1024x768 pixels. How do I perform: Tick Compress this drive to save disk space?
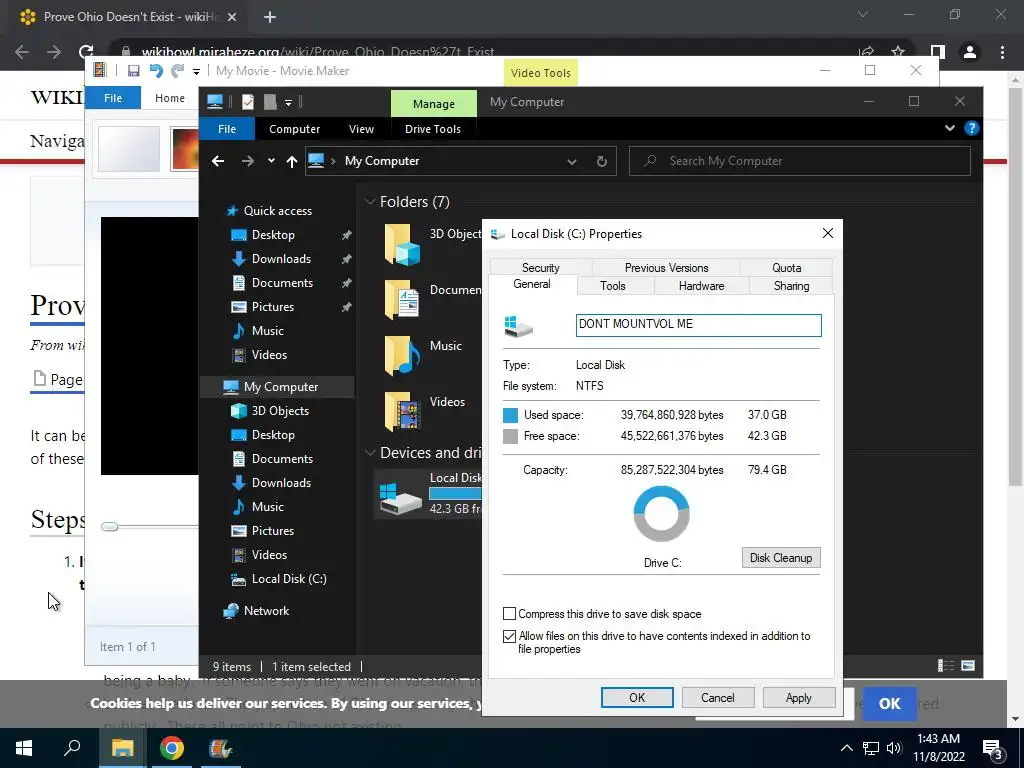click(x=509, y=614)
